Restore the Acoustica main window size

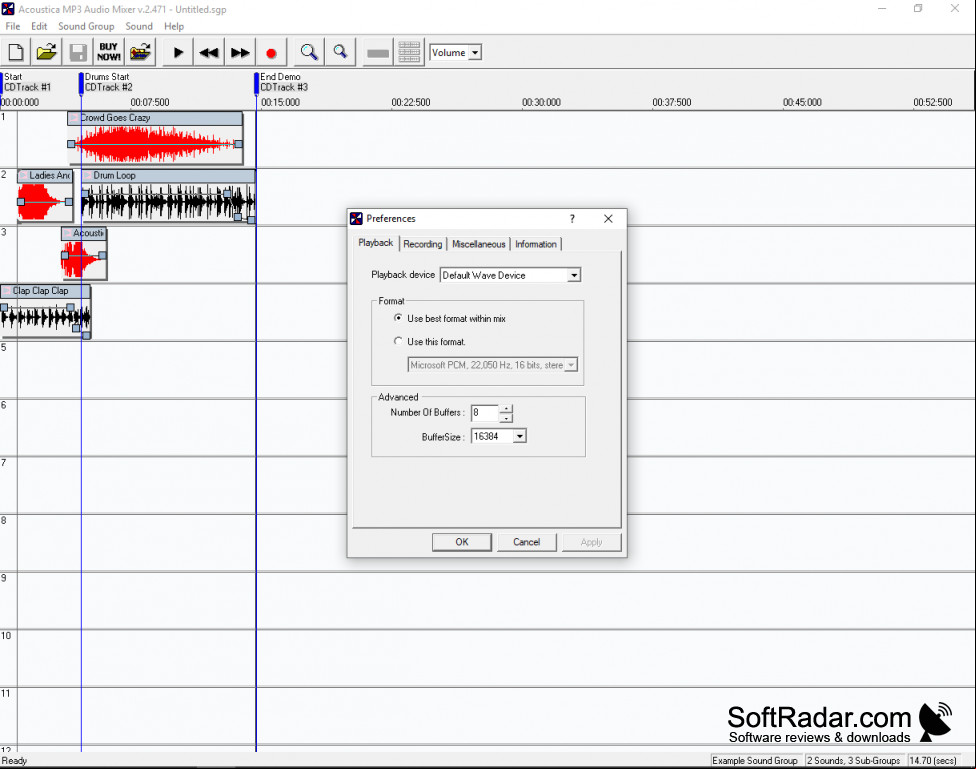pos(918,9)
